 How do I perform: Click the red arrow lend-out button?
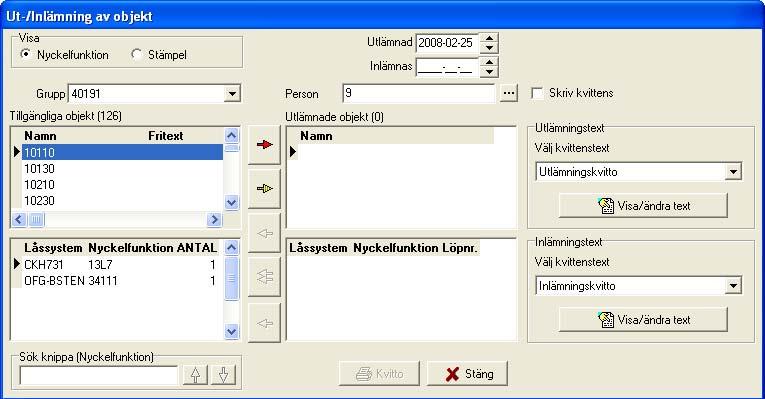(264, 145)
